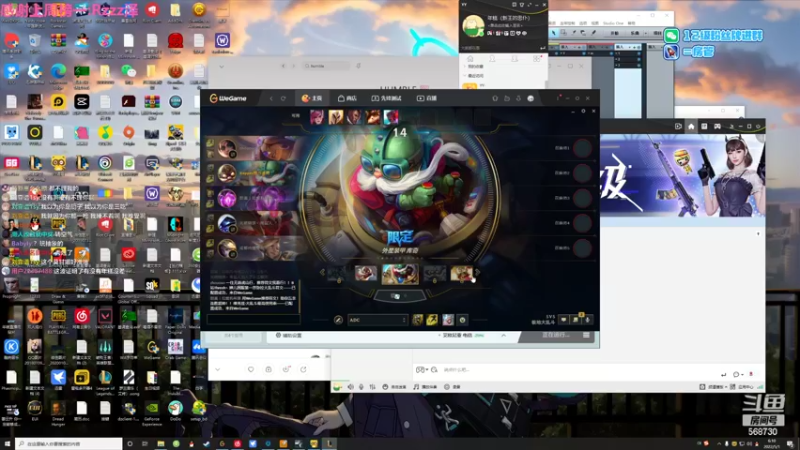Open emote selector round icon
Image resolution: width=800 pixels, height=450 pixels.
click(462, 320)
